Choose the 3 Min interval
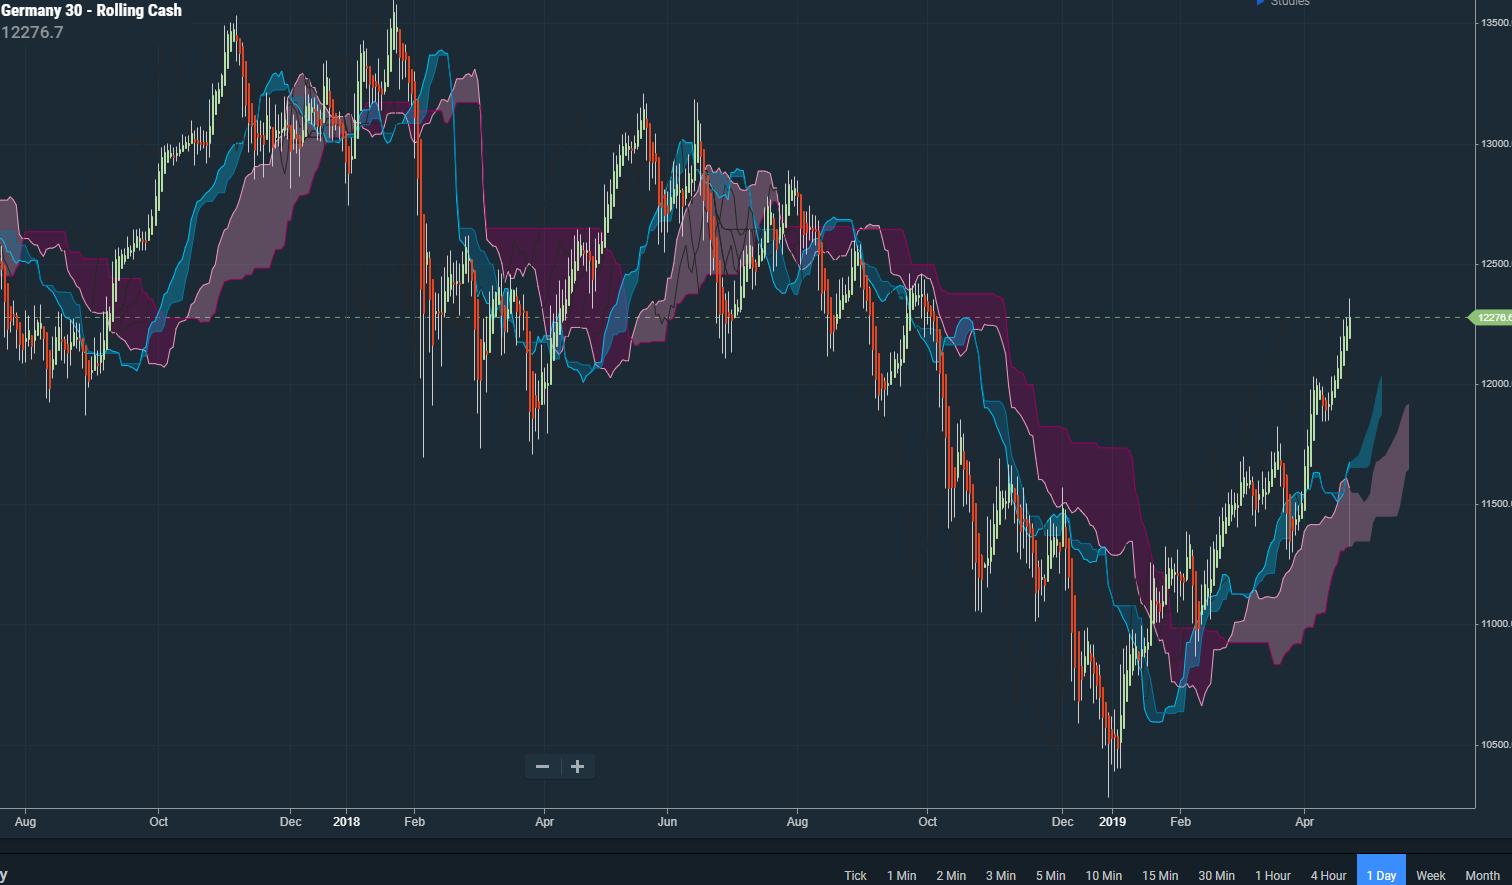1512x885 pixels. (1001, 876)
